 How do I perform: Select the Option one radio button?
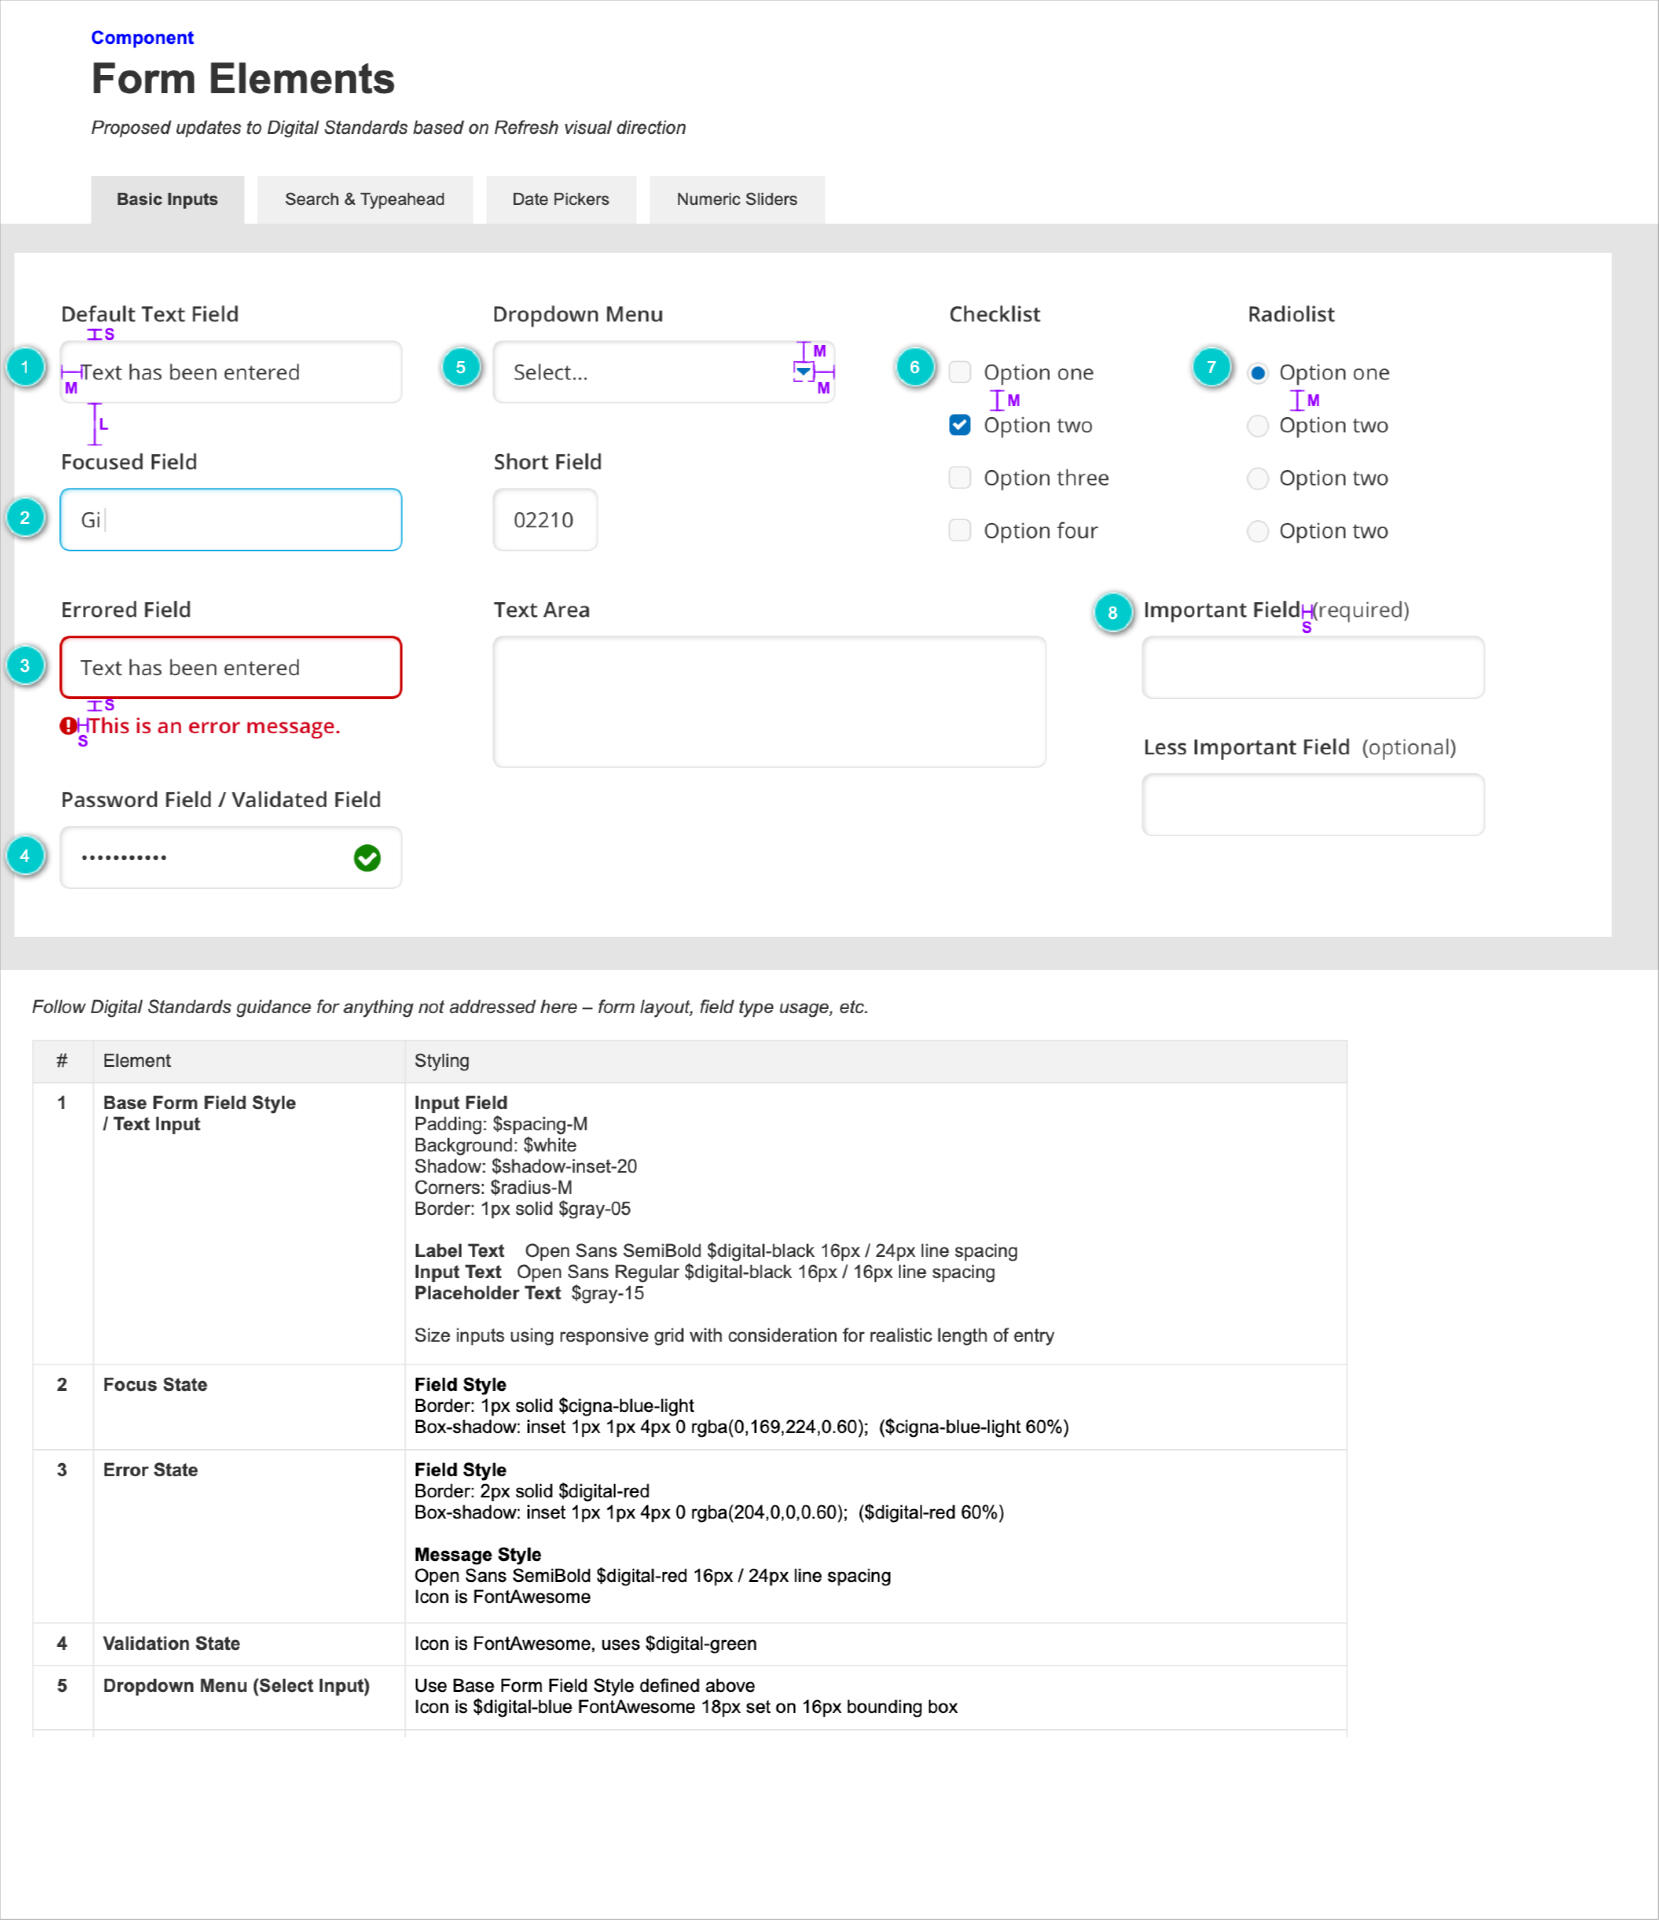point(1257,372)
